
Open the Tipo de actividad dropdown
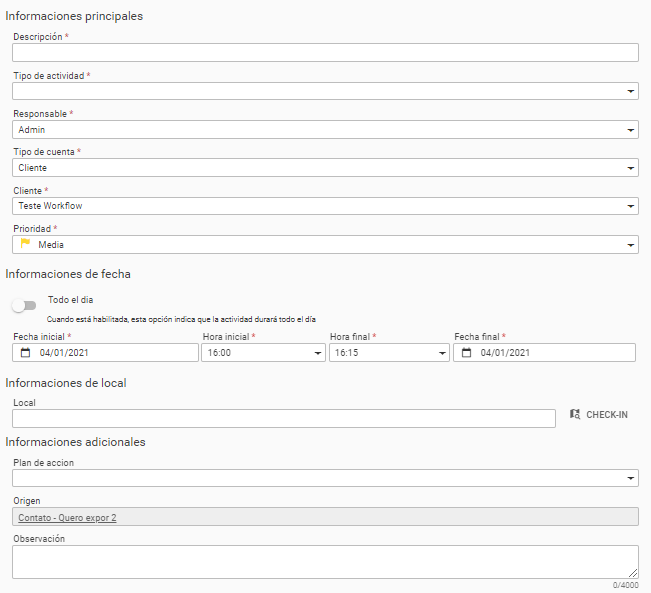(x=325, y=91)
